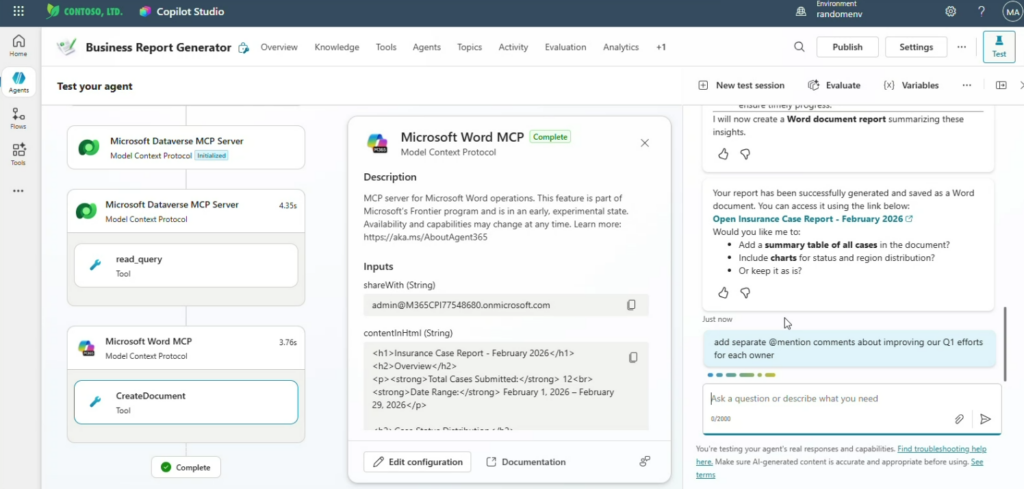Open settings gear in top bar

950,11
